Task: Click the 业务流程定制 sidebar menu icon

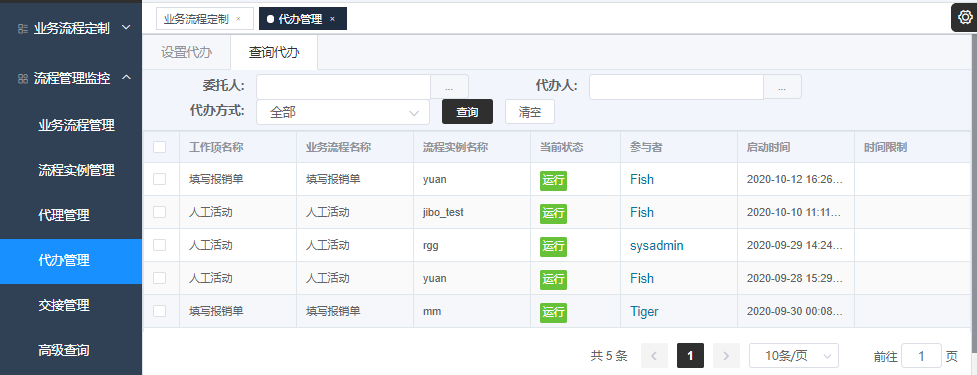Action: 23,29
